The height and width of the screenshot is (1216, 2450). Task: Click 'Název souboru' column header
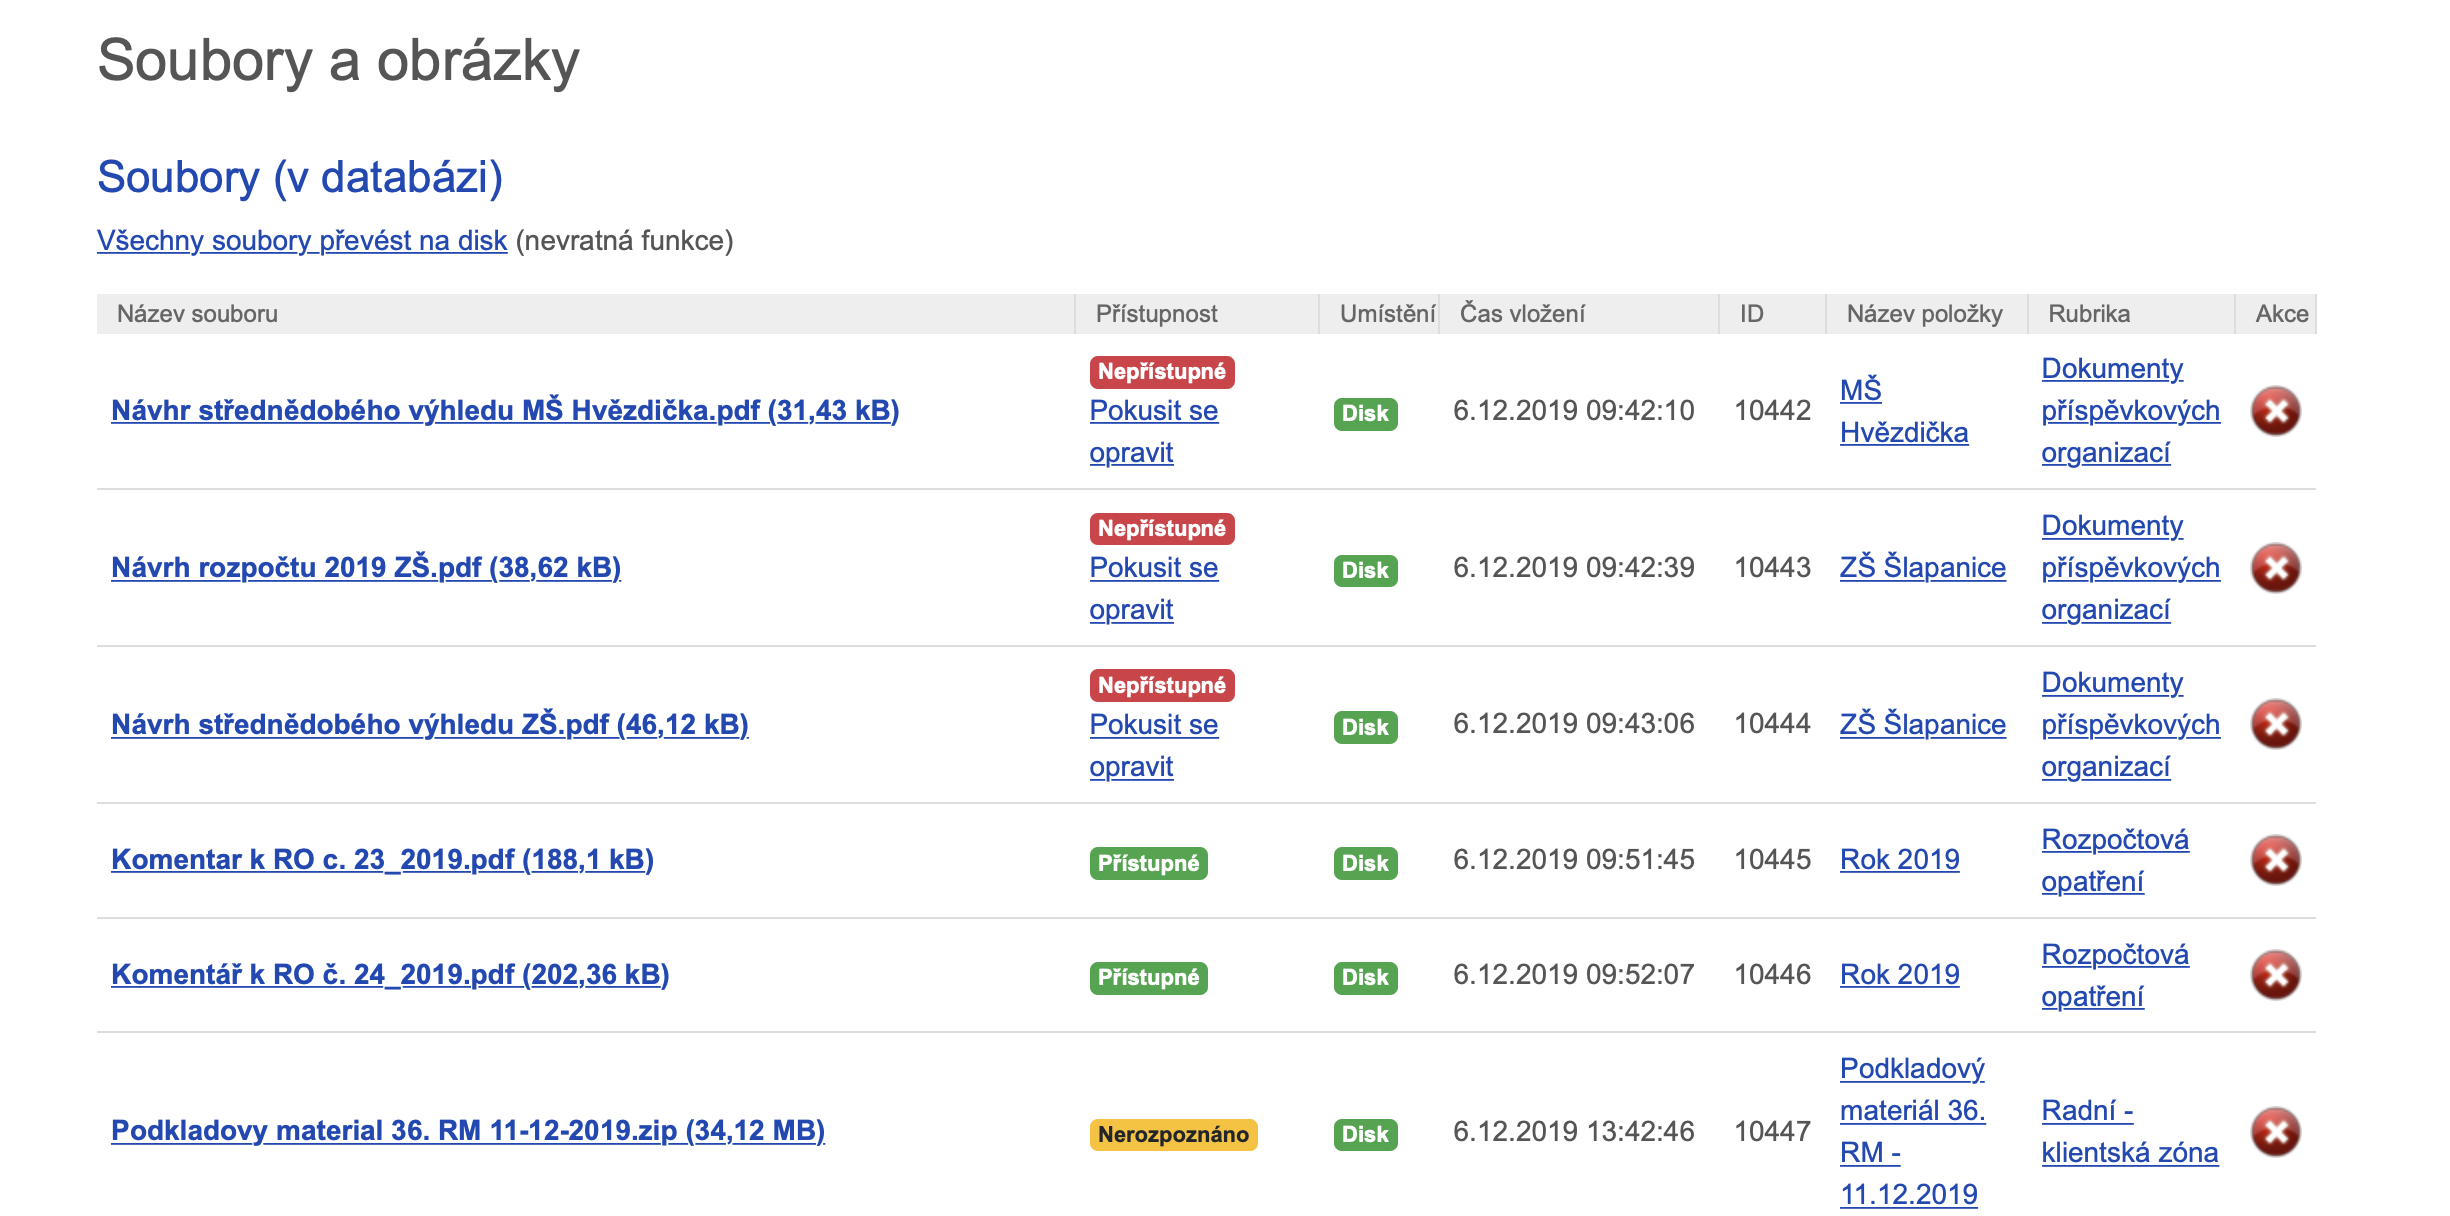point(197,314)
